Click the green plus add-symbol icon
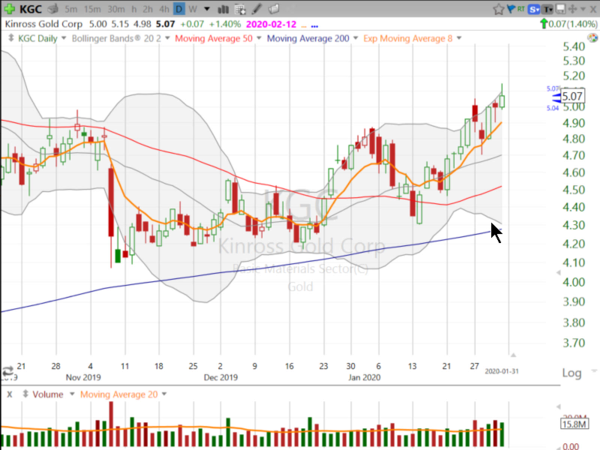Viewport: 600px width, 450px height. coord(10,8)
